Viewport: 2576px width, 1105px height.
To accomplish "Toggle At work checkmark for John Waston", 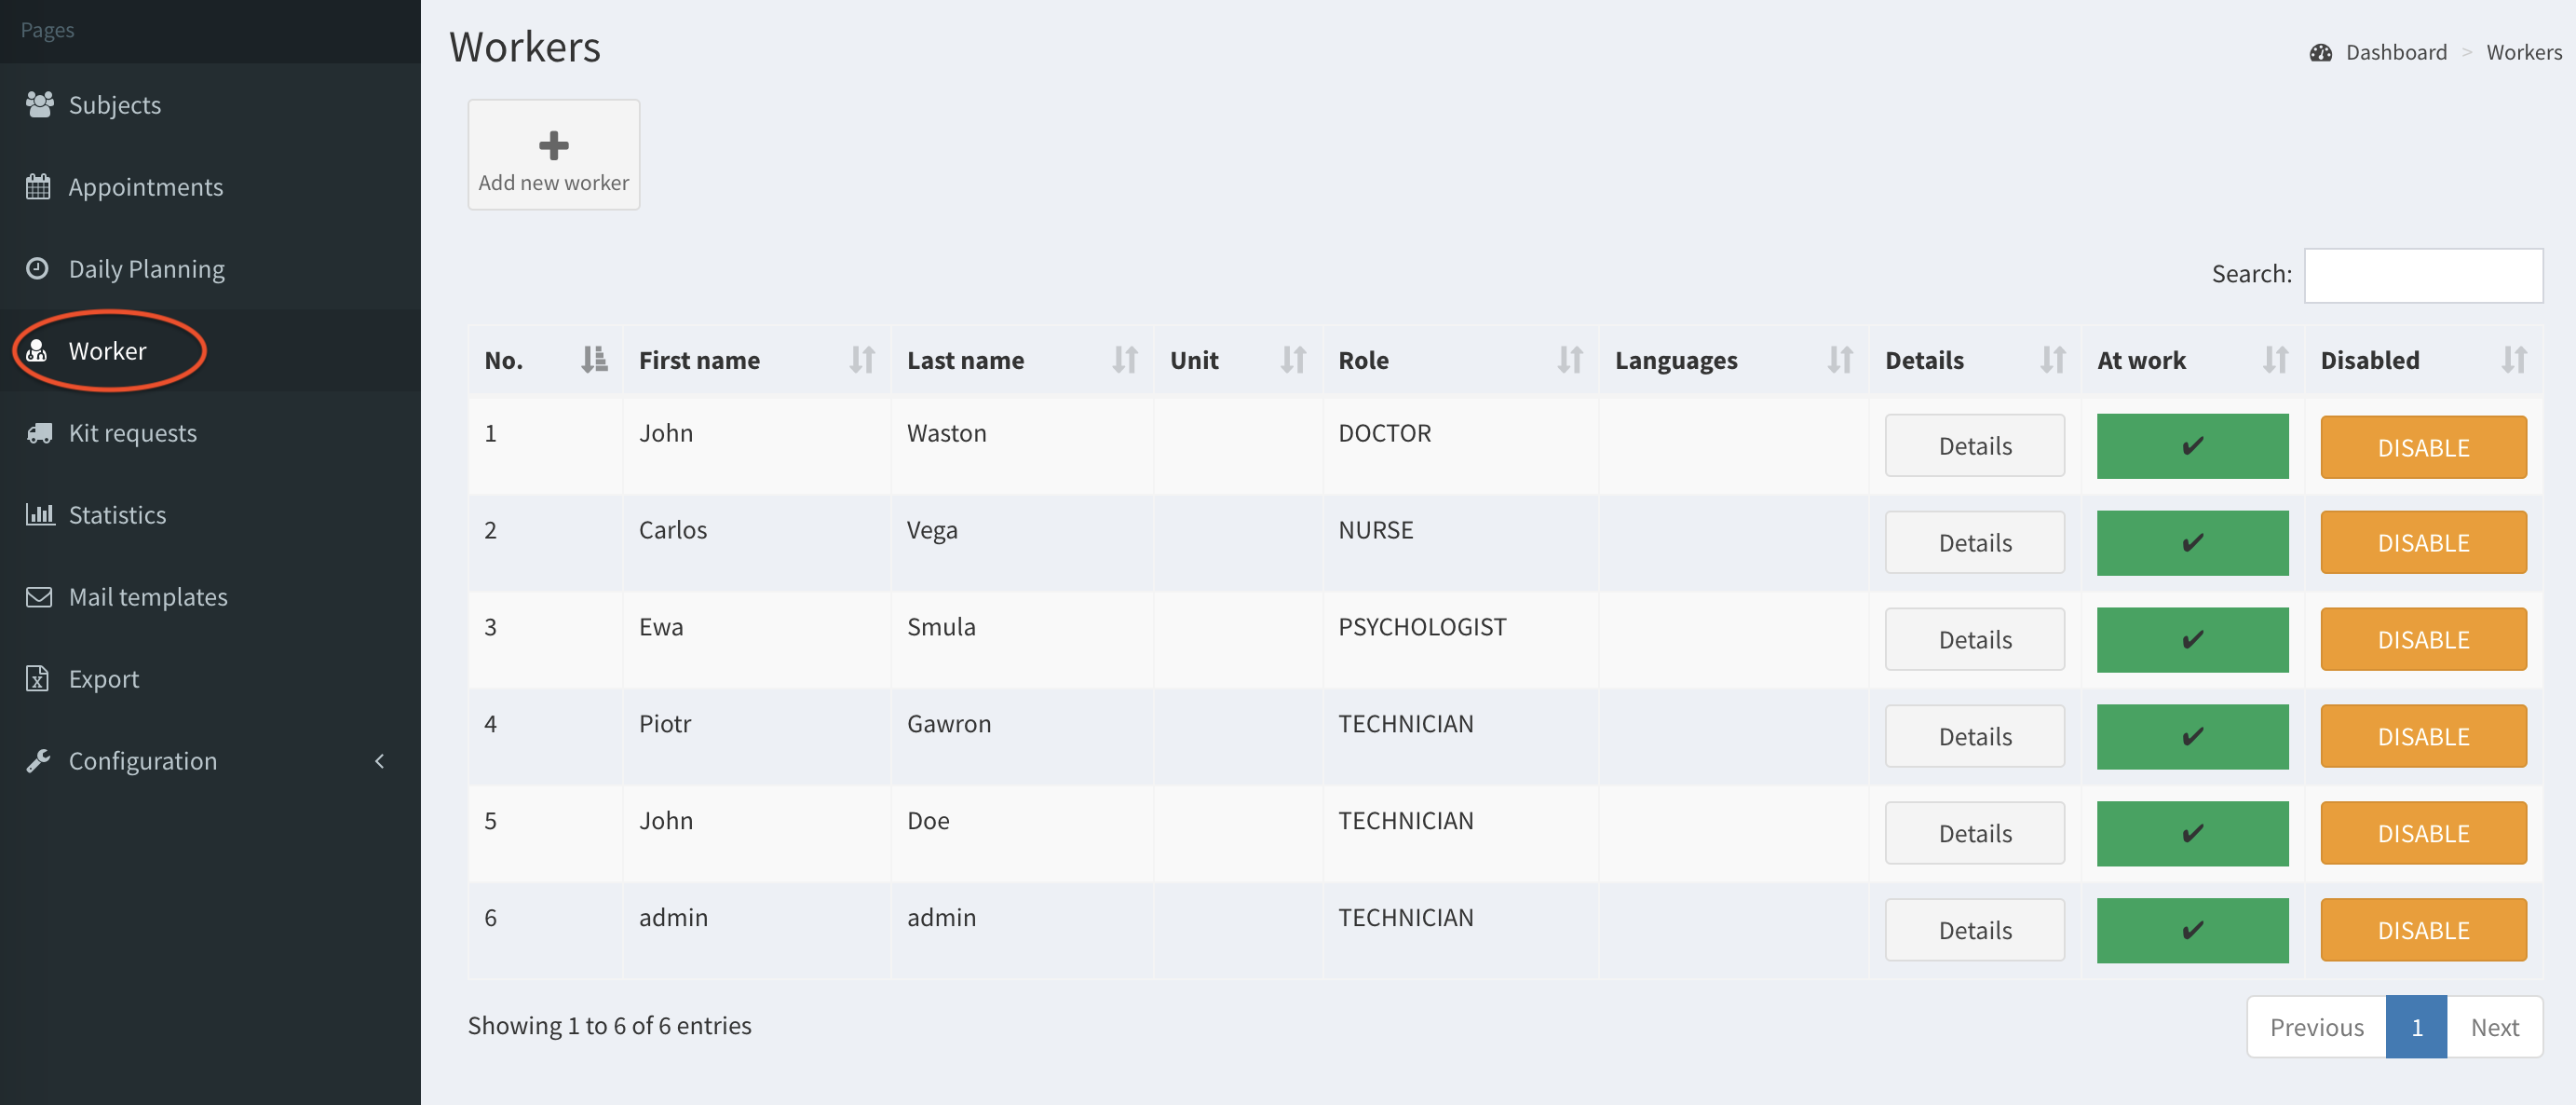I will click(2191, 446).
